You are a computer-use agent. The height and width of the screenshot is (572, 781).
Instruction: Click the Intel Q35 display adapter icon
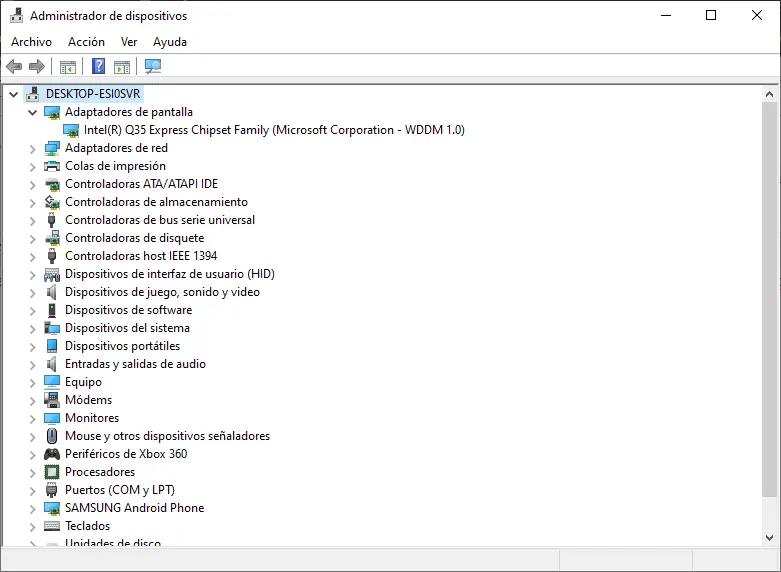click(72, 130)
